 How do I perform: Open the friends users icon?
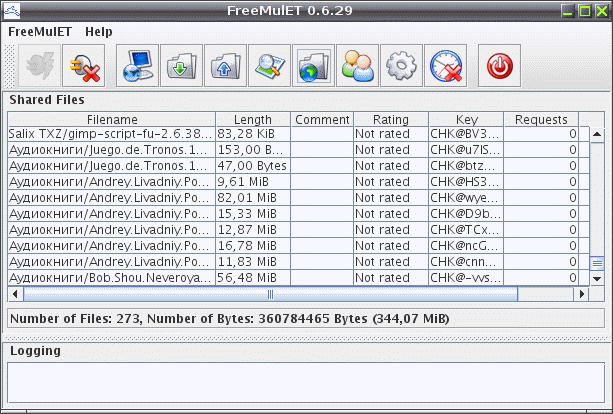(x=357, y=66)
